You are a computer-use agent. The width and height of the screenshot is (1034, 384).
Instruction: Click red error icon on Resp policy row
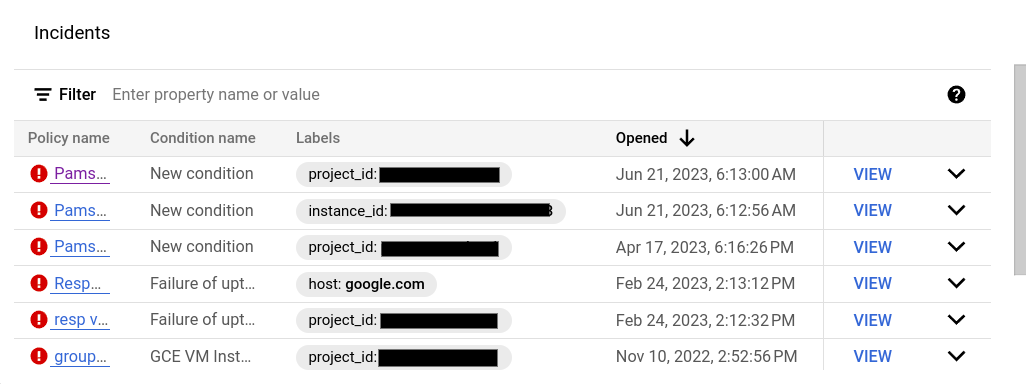click(x=39, y=283)
